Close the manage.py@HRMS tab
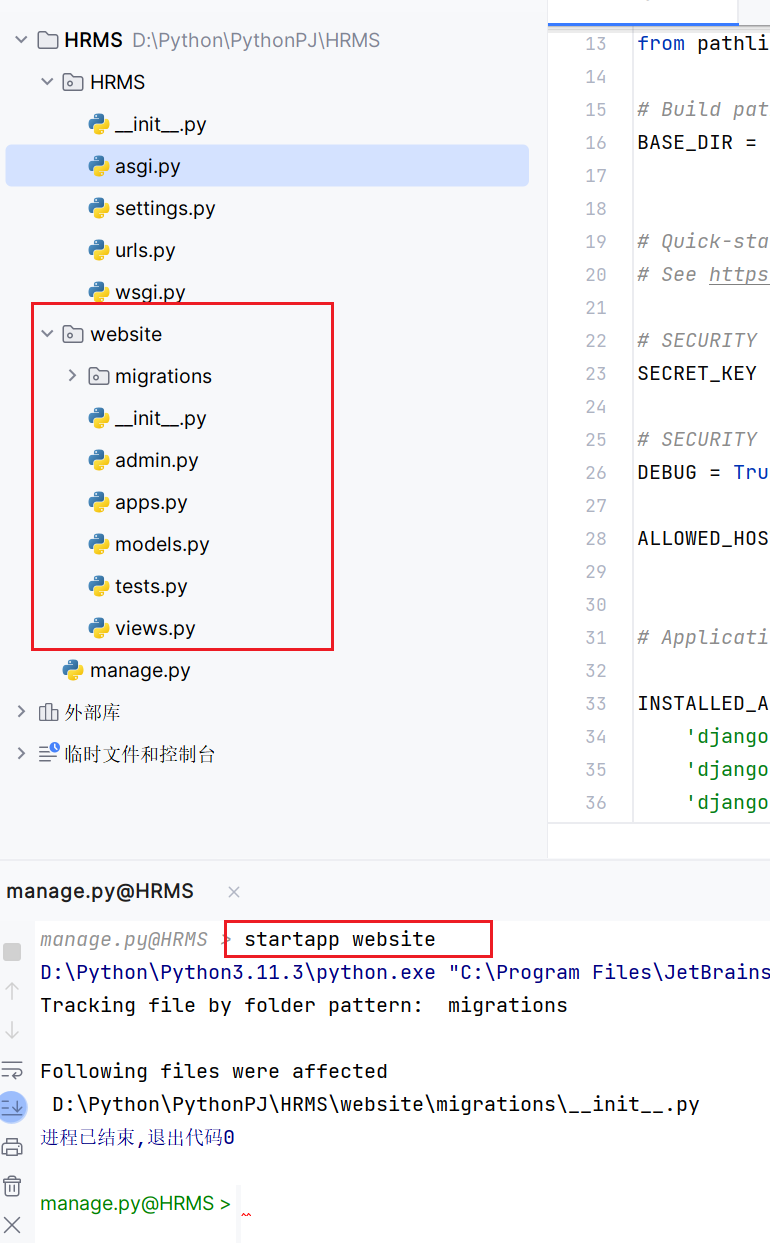 pos(234,891)
